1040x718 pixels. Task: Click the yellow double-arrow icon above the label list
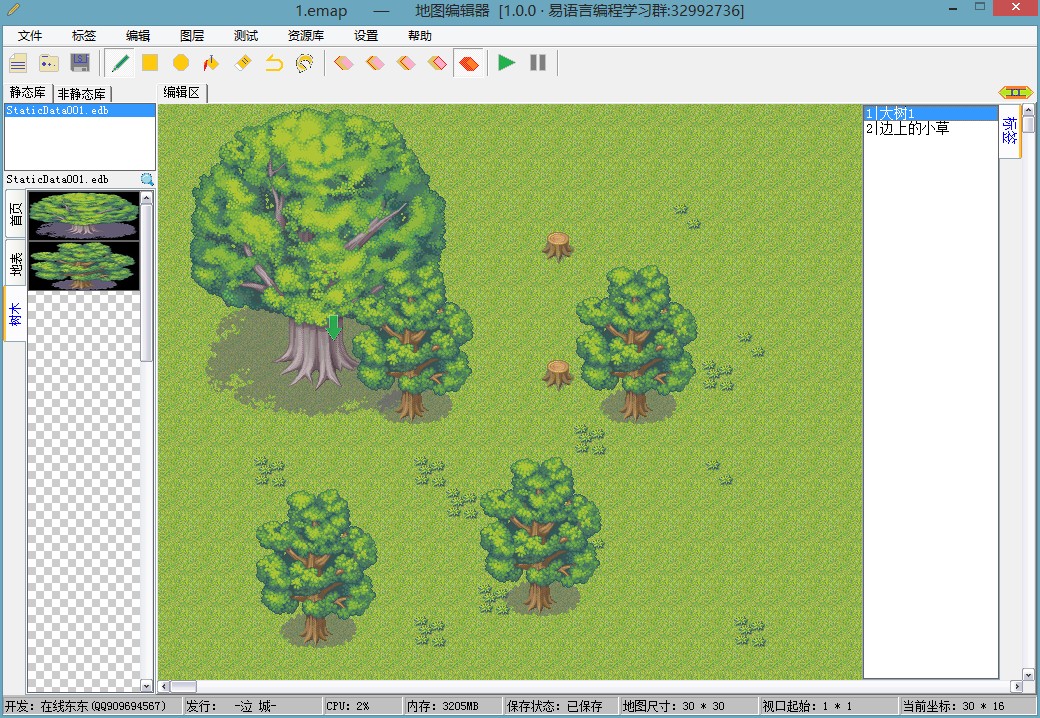[1015, 92]
